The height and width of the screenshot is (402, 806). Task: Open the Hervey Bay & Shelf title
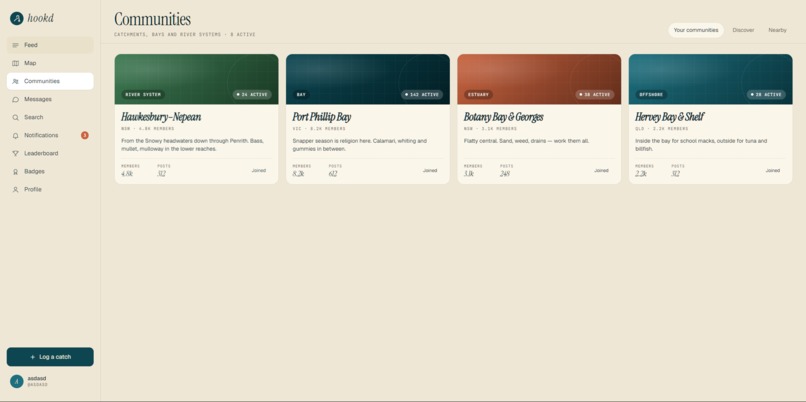click(x=670, y=117)
